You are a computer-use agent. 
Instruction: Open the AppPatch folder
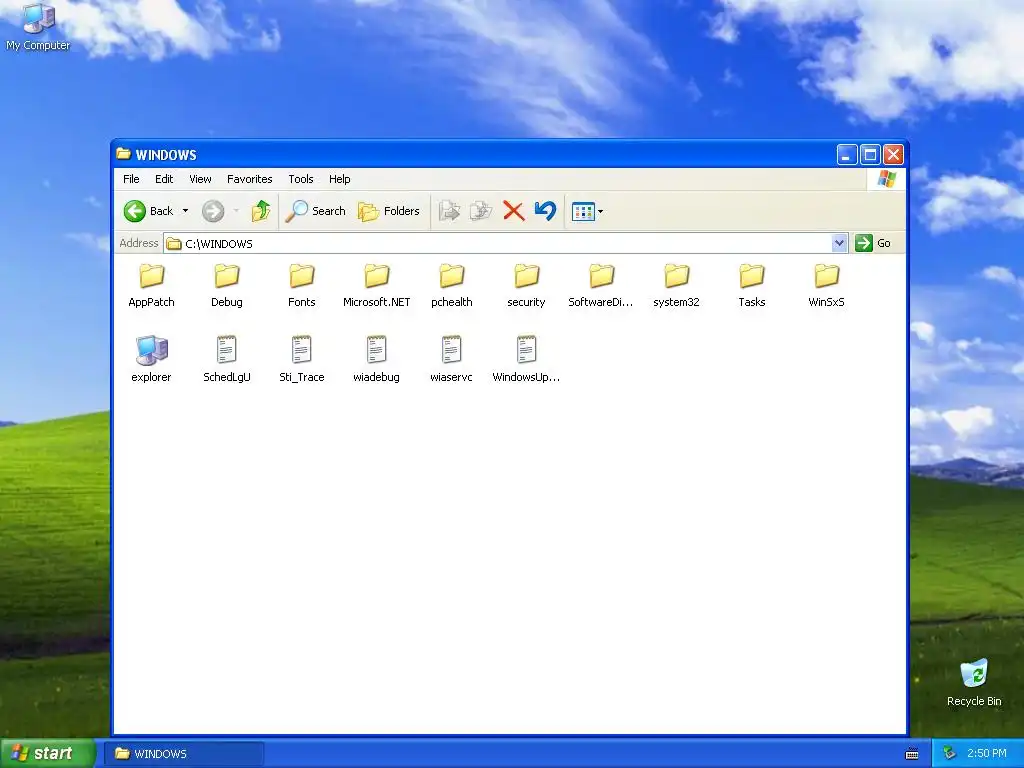click(152, 285)
